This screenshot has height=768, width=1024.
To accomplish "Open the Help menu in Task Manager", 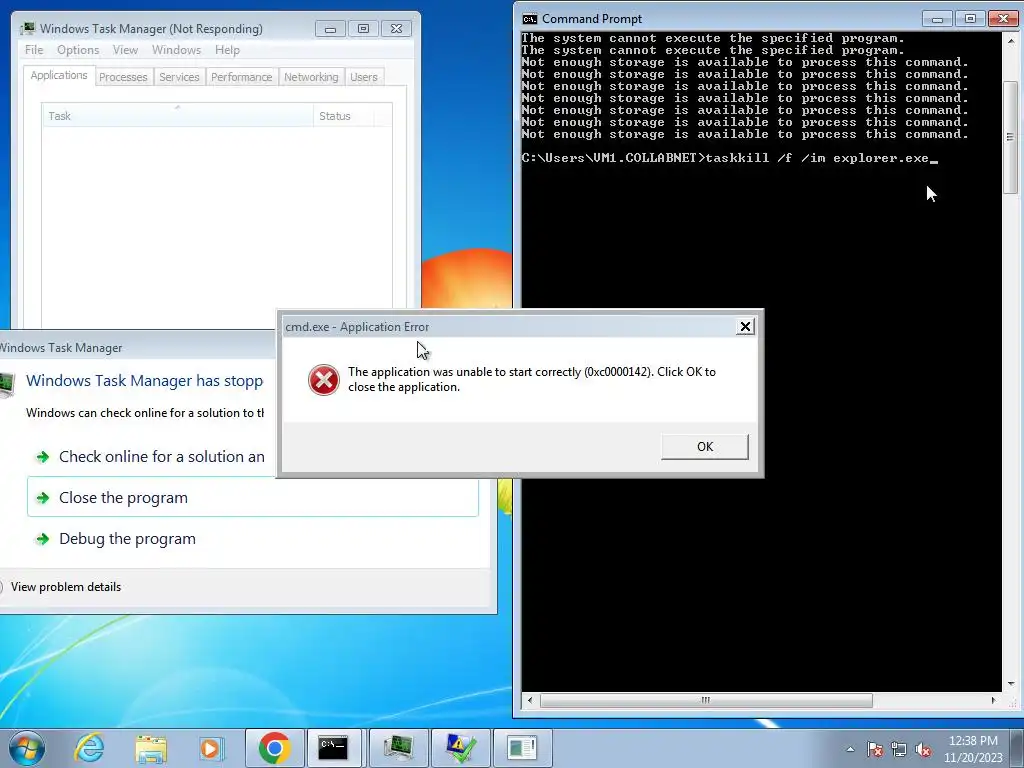I will point(227,50).
